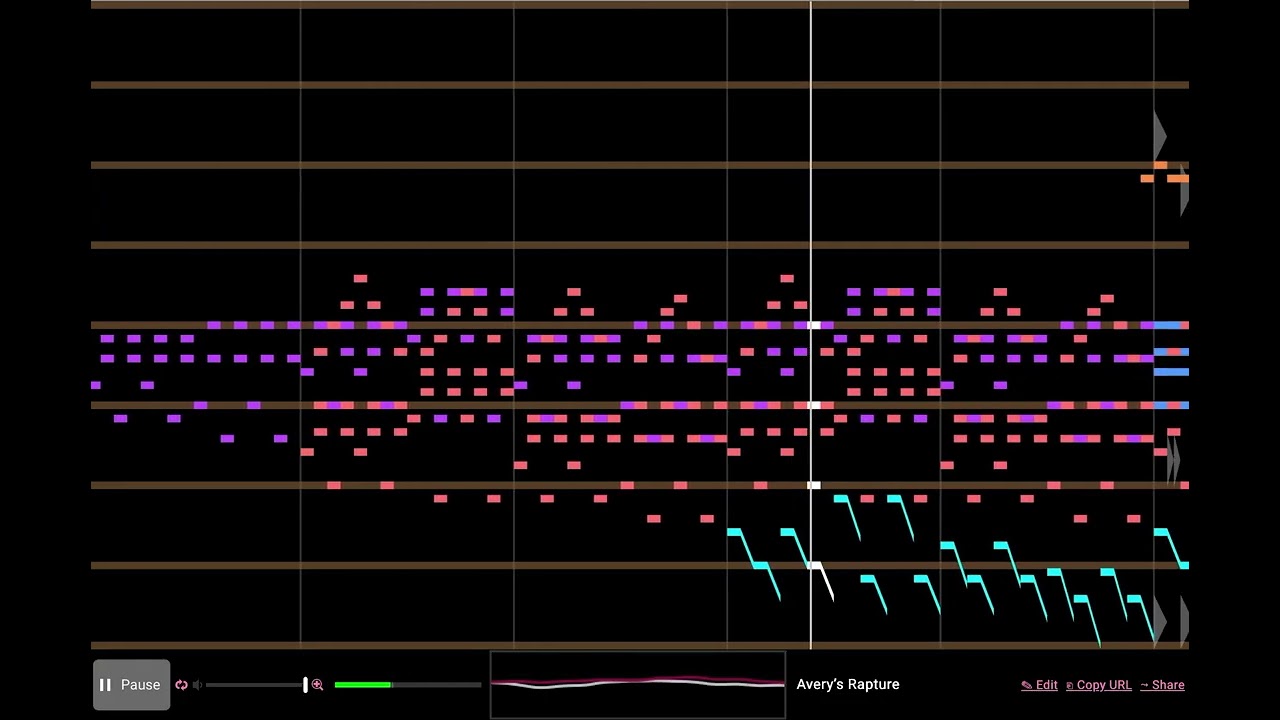Viewport: 1280px width, 720px height.
Task: Seek using the song overview timeline
Action: pos(638,685)
